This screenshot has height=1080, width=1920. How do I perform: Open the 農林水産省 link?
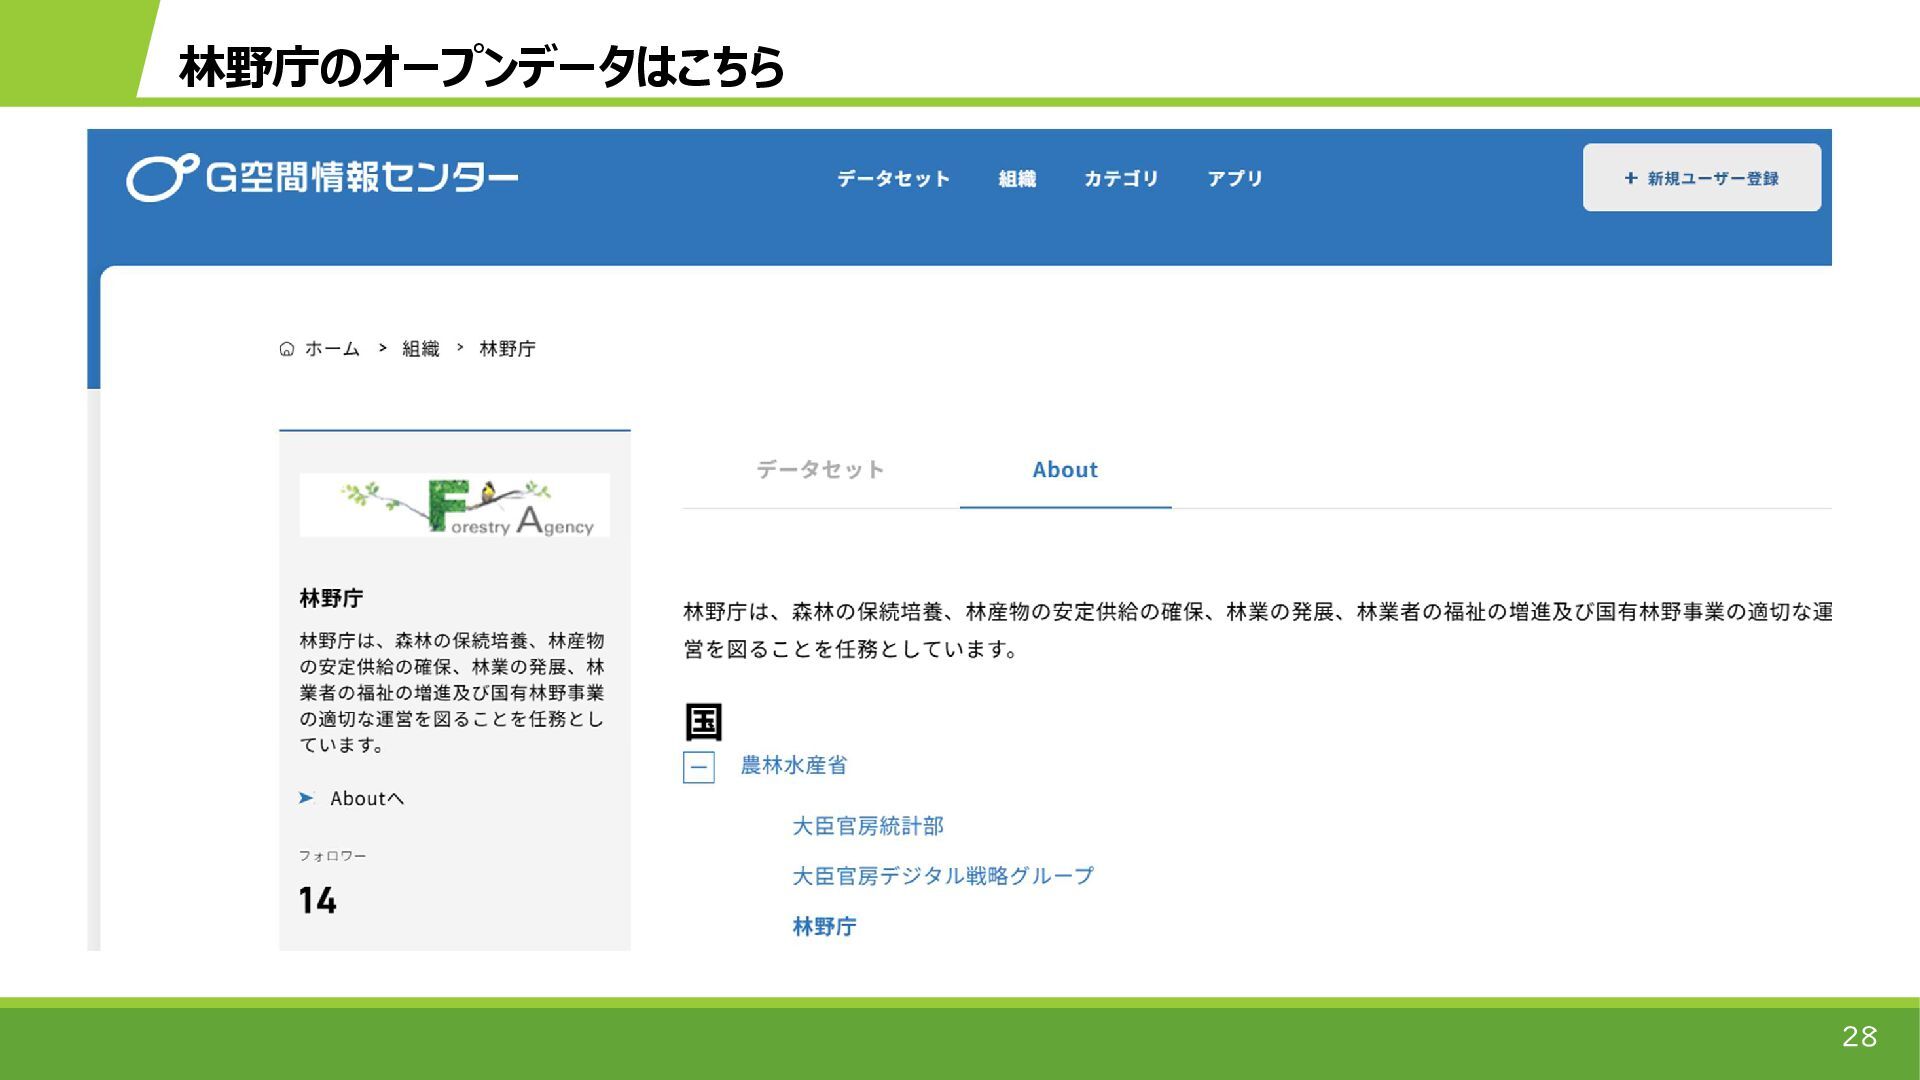click(793, 766)
